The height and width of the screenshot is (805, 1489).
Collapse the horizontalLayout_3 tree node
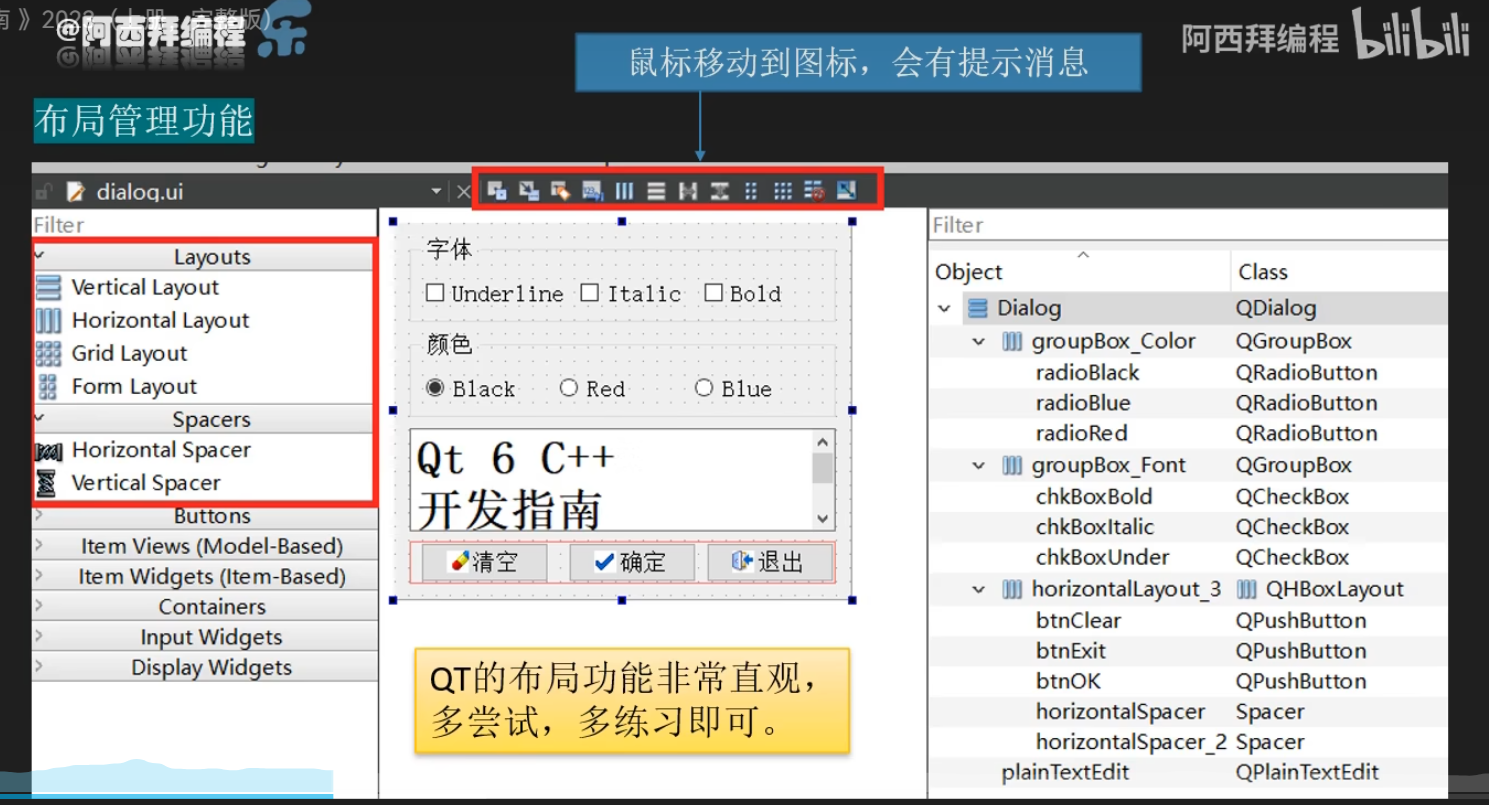pyautogui.click(x=979, y=590)
